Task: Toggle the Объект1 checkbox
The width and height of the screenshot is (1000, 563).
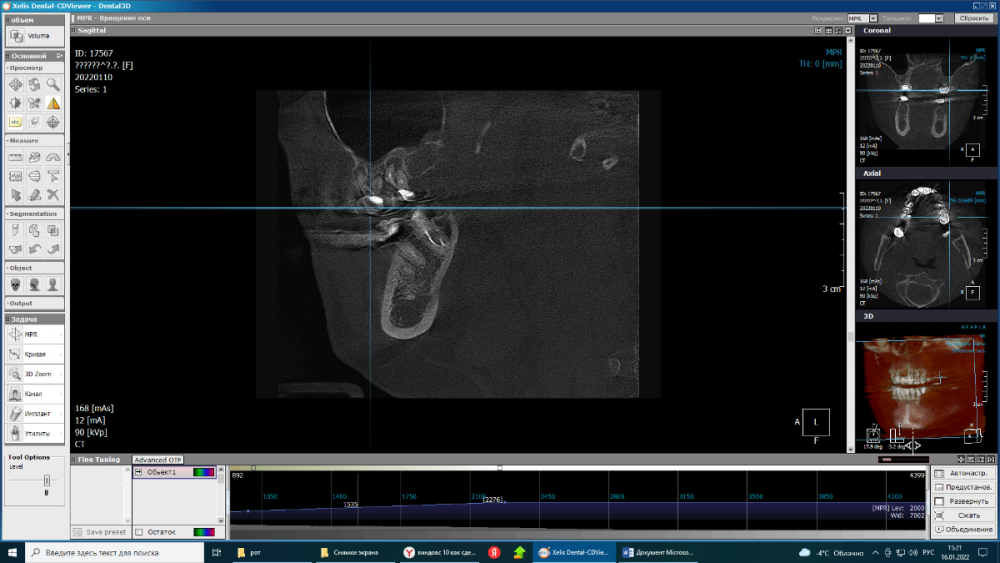Action: pyautogui.click(x=139, y=472)
